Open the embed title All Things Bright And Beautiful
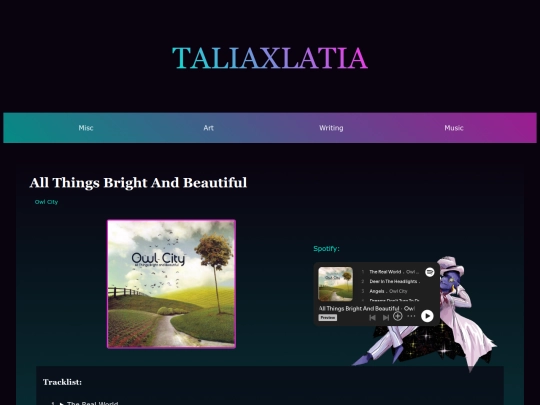The image size is (540, 405). (x=359, y=308)
